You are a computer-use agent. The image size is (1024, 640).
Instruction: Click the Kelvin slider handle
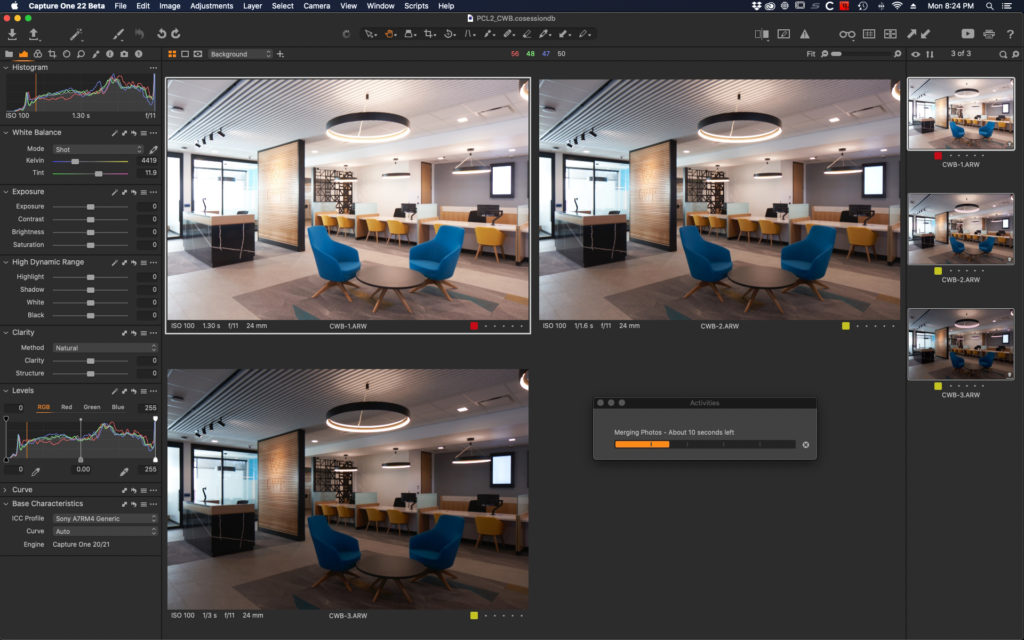tap(75, 161)
